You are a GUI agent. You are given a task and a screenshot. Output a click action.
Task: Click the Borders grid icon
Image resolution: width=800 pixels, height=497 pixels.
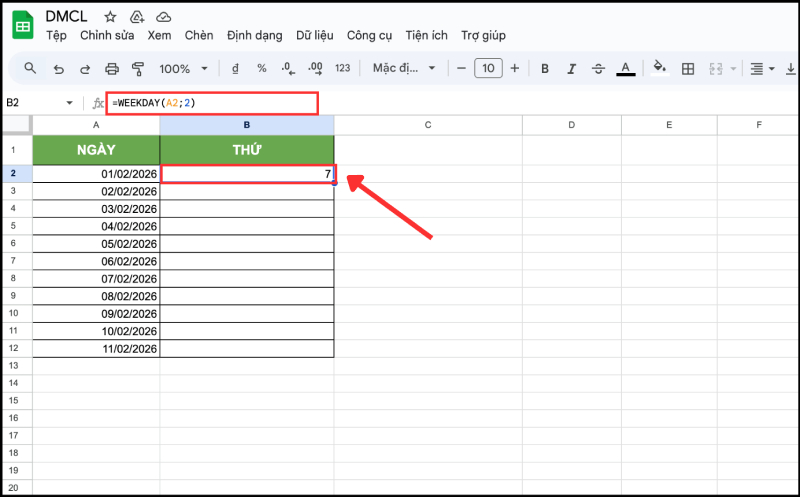(x=688, y=69)
